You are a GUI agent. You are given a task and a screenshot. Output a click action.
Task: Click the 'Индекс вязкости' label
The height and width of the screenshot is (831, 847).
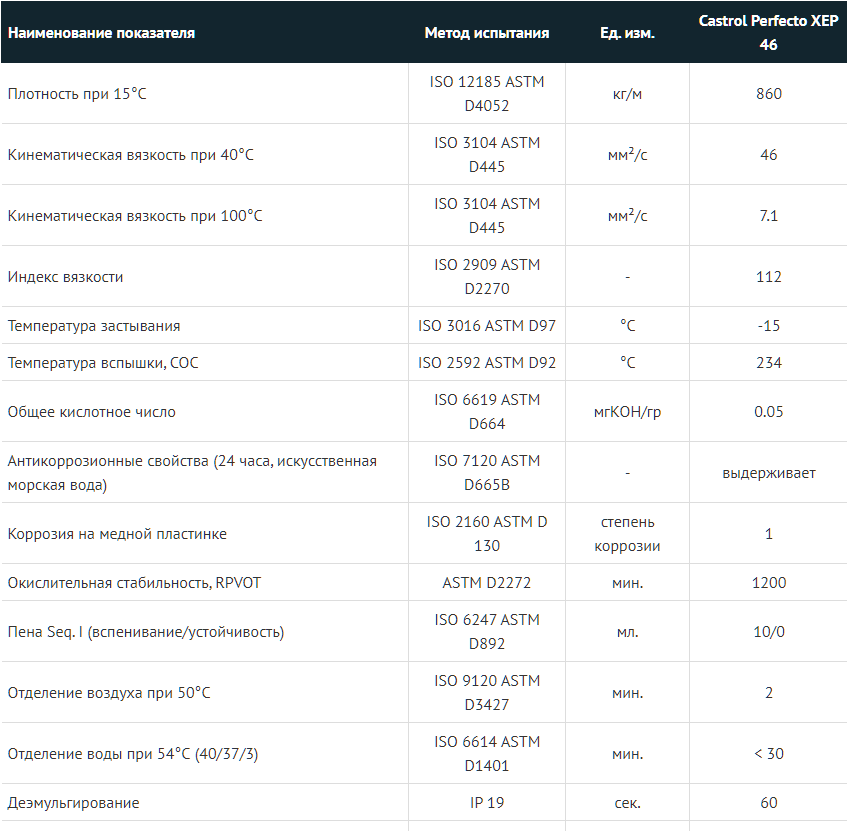pos(65,277)
